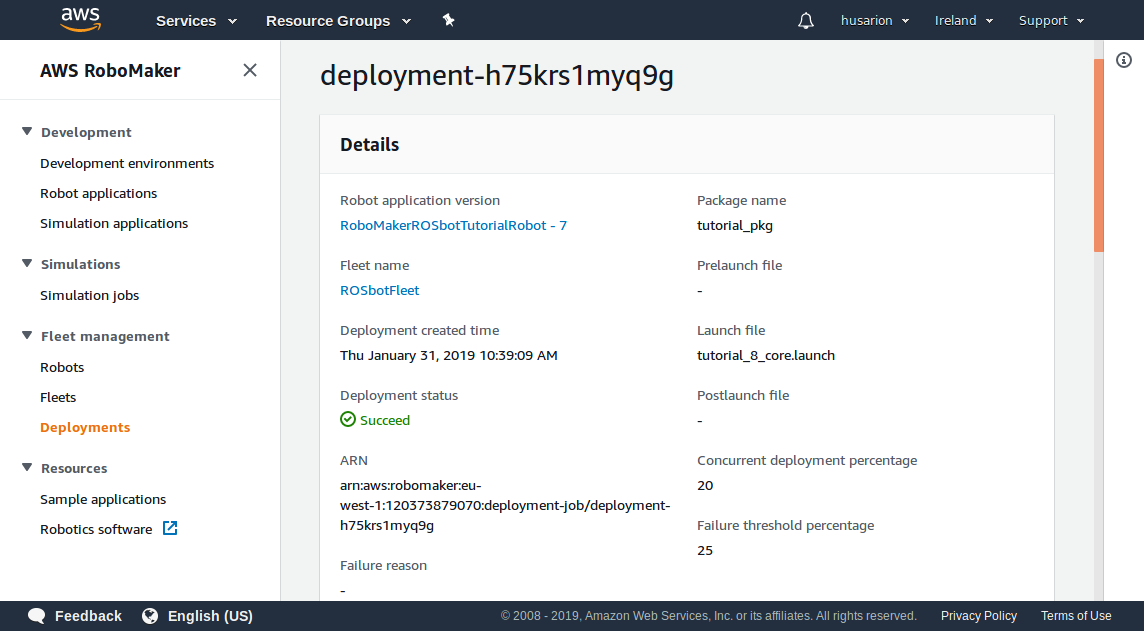This screenshot has height=631, width=1144.
Task: Close the AWS RoboMaker sidebar
Action: tap(250, 70)
